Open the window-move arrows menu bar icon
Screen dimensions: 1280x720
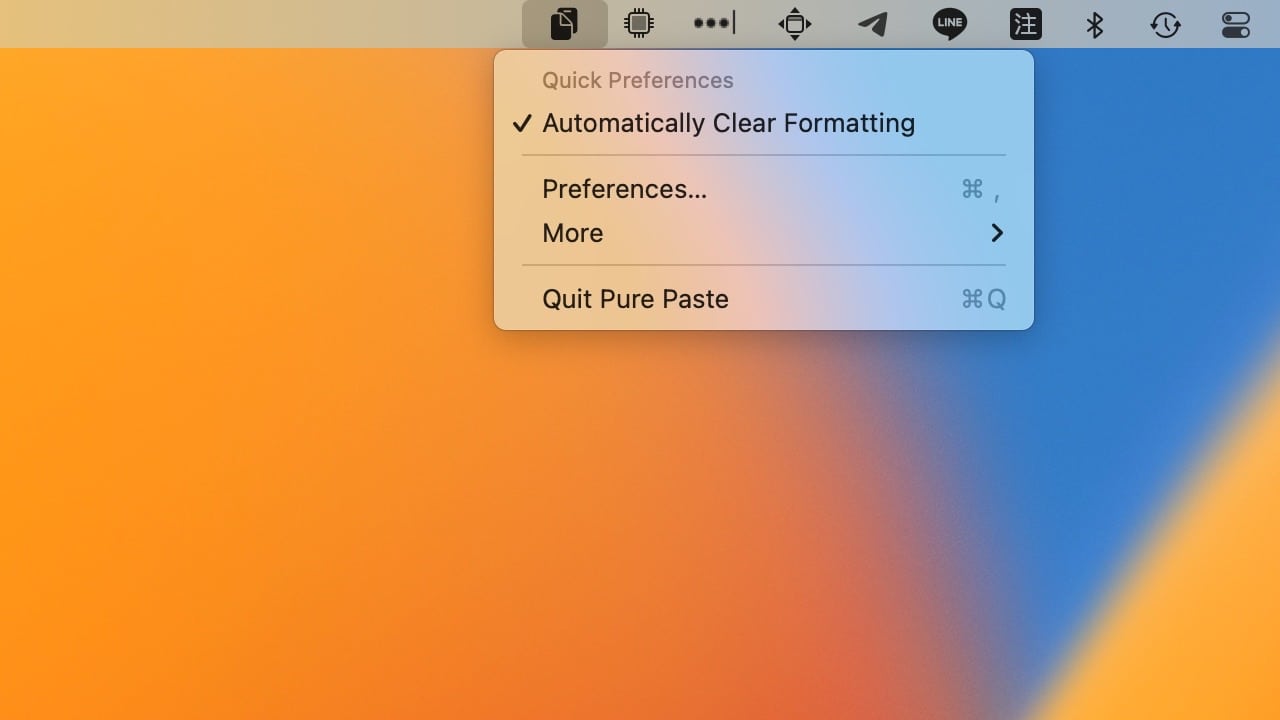(x=795, y=24)
